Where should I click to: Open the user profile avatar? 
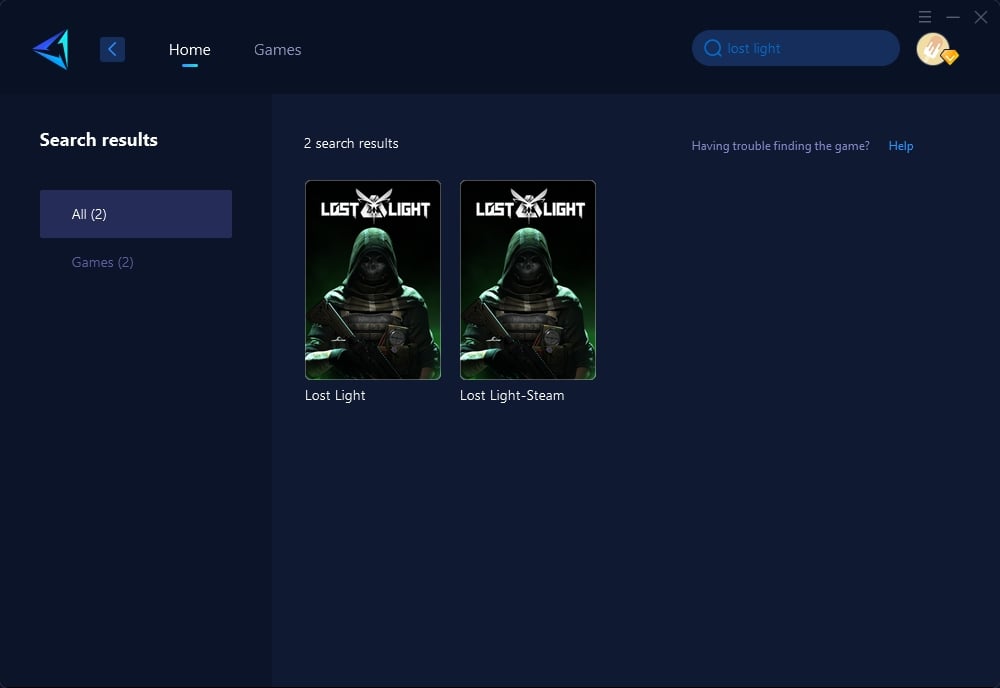coord(932,48)
